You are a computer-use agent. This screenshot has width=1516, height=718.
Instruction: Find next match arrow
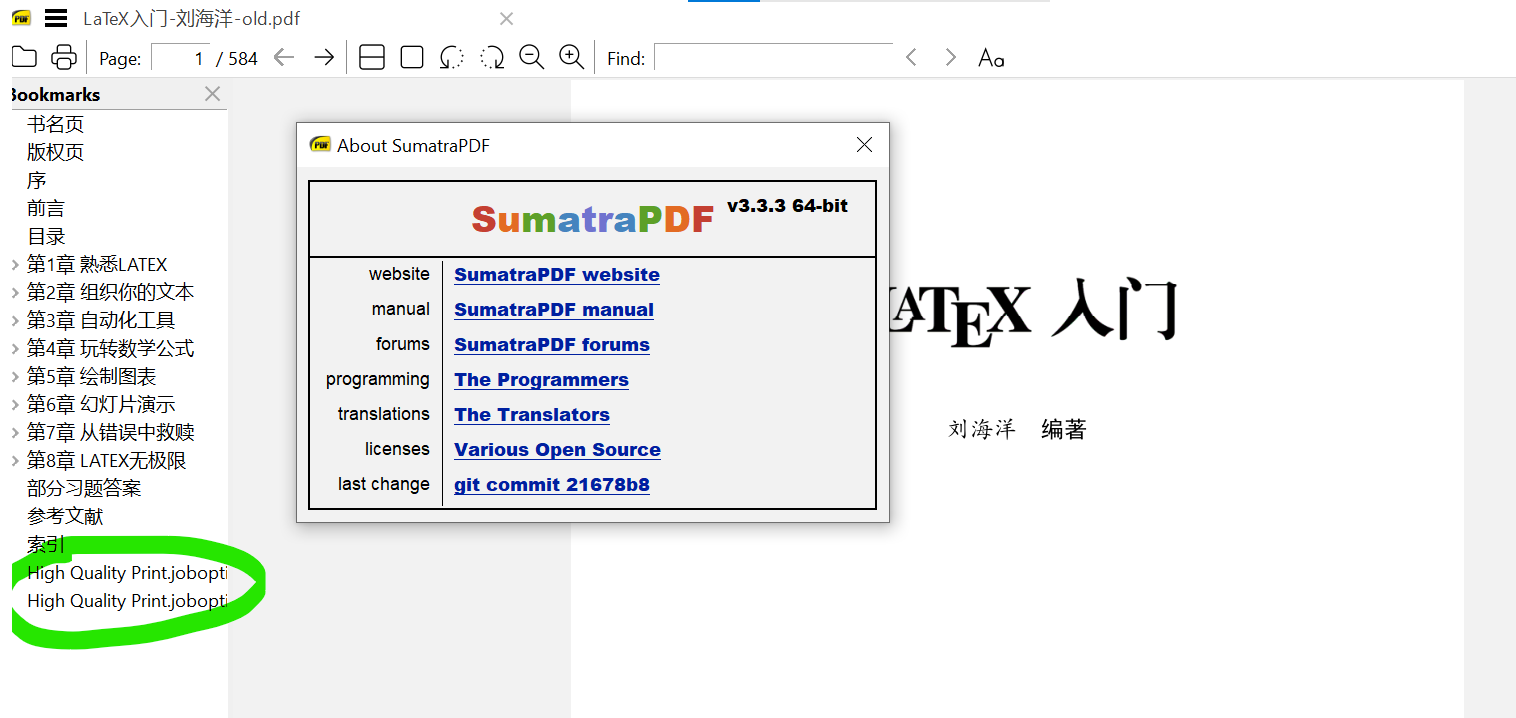point(951,57)
